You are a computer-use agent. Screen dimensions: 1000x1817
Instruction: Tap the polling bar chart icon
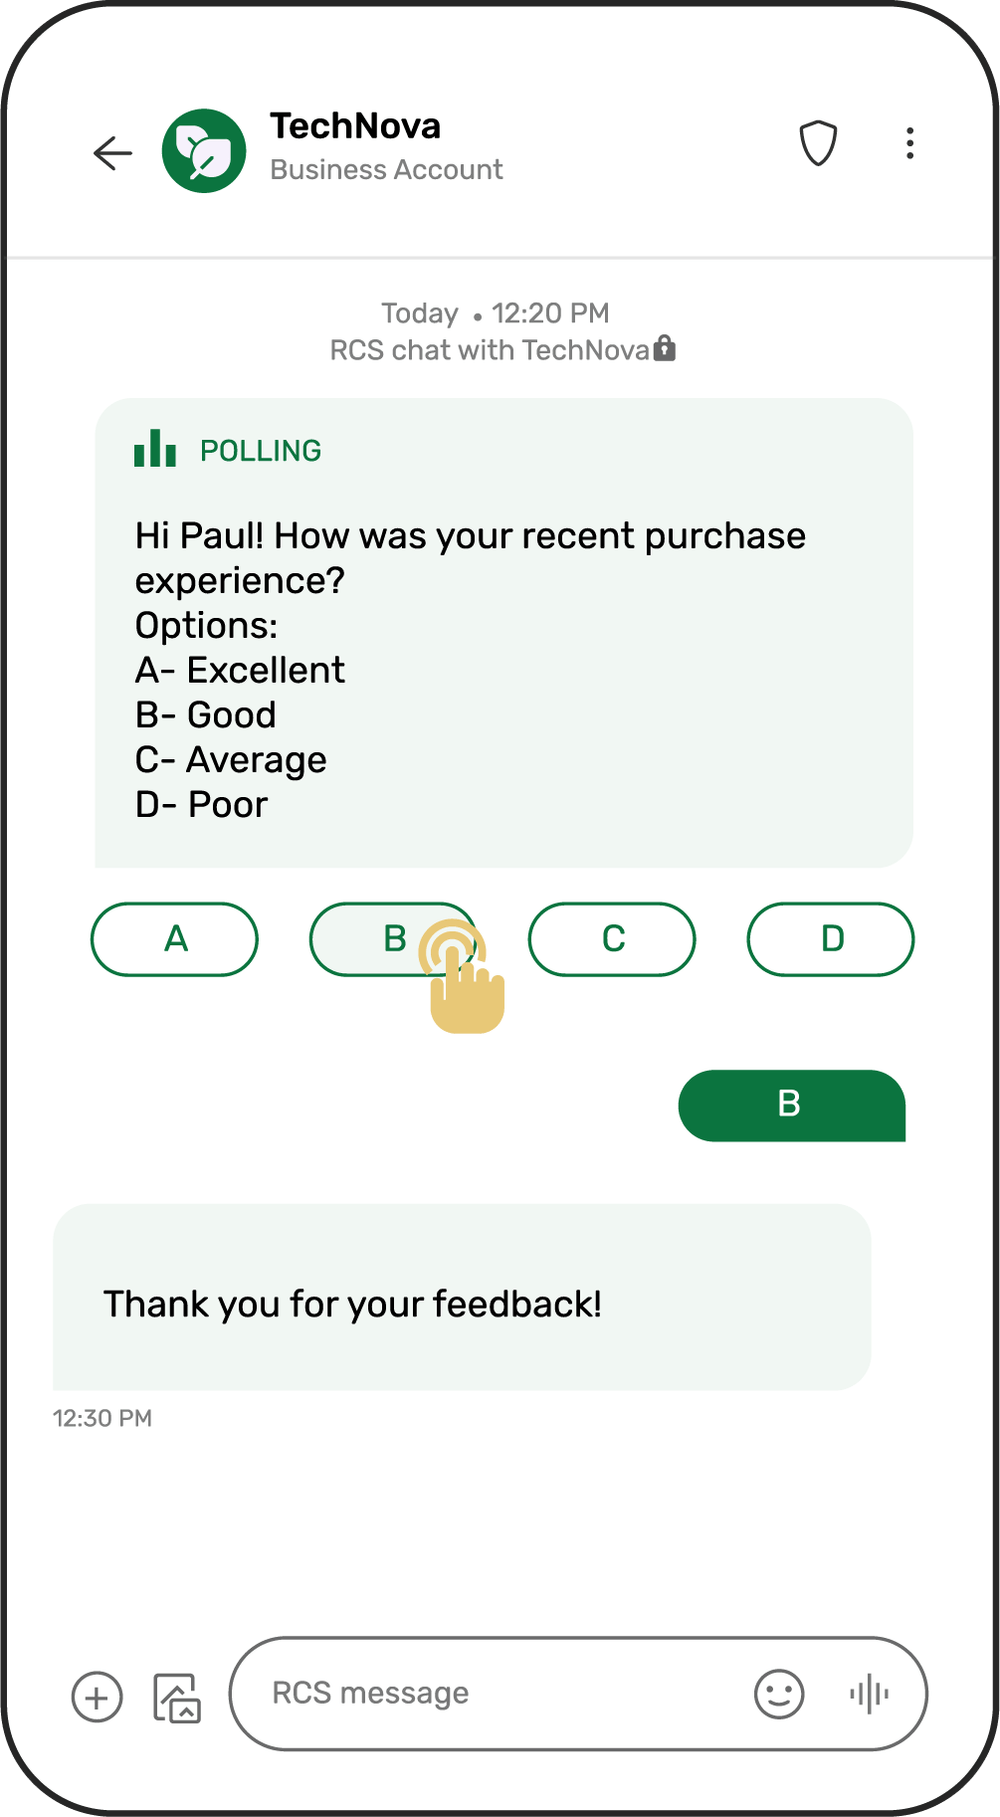point(155,449)
